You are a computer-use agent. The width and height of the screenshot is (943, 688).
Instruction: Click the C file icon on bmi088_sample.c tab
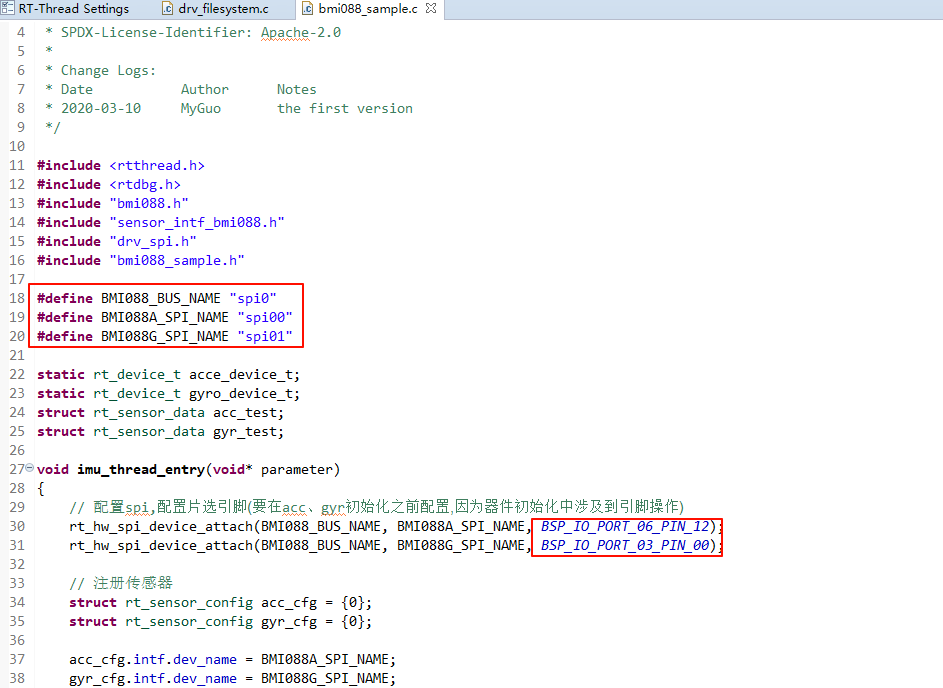tap(308, 9)
